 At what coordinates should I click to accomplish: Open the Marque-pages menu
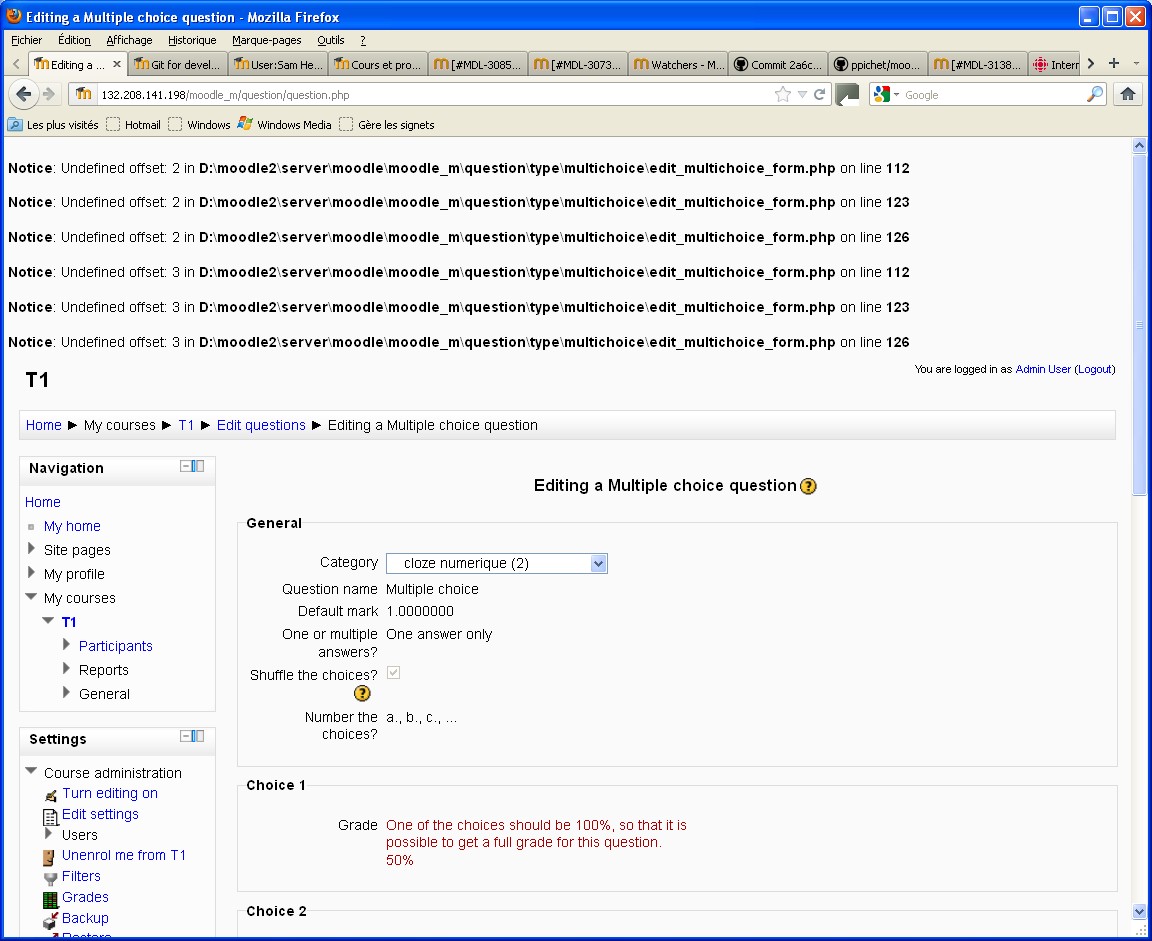pyautogui.click(x=267, y=40)
